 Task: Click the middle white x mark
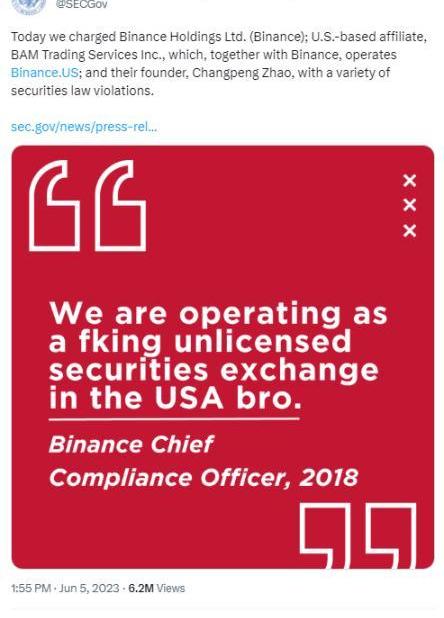click(410, 205)
